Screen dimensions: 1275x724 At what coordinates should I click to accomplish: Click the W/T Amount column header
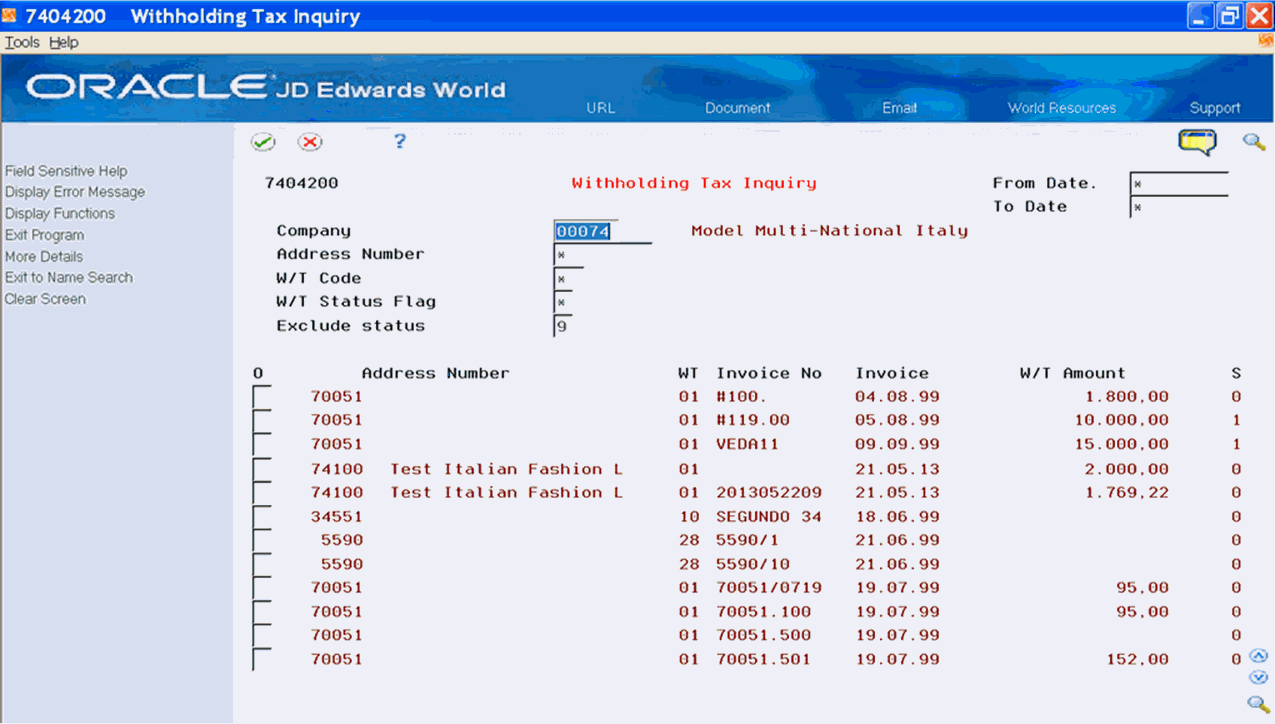[1072, 373]
